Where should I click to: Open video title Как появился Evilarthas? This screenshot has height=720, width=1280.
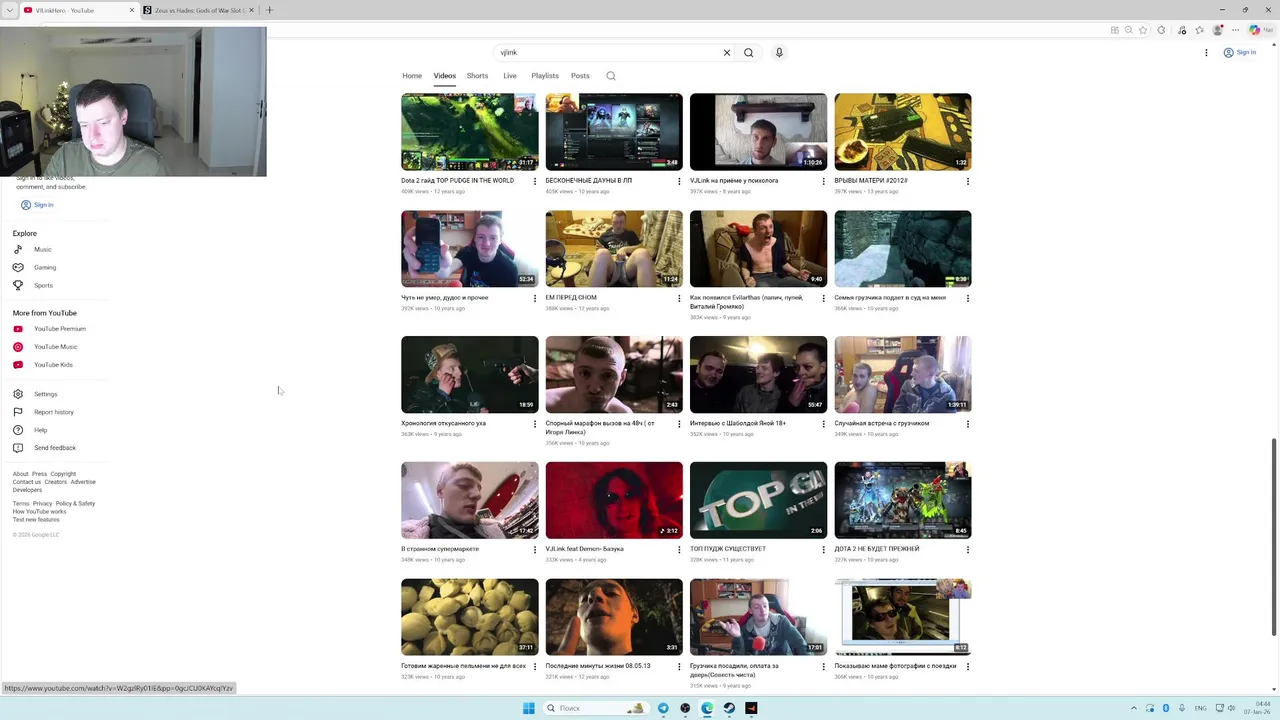[x=748, y=301]
